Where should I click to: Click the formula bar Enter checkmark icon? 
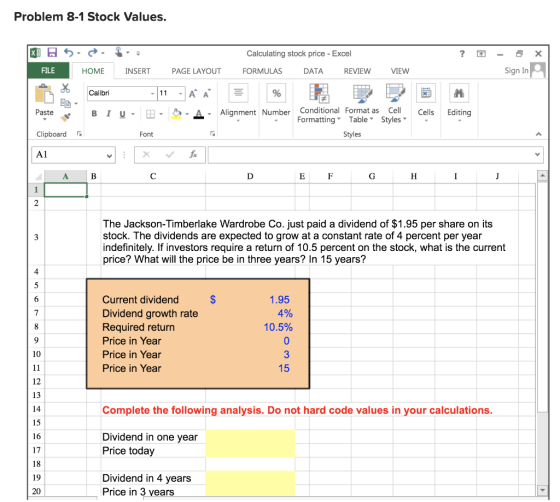tap(170, 155)
